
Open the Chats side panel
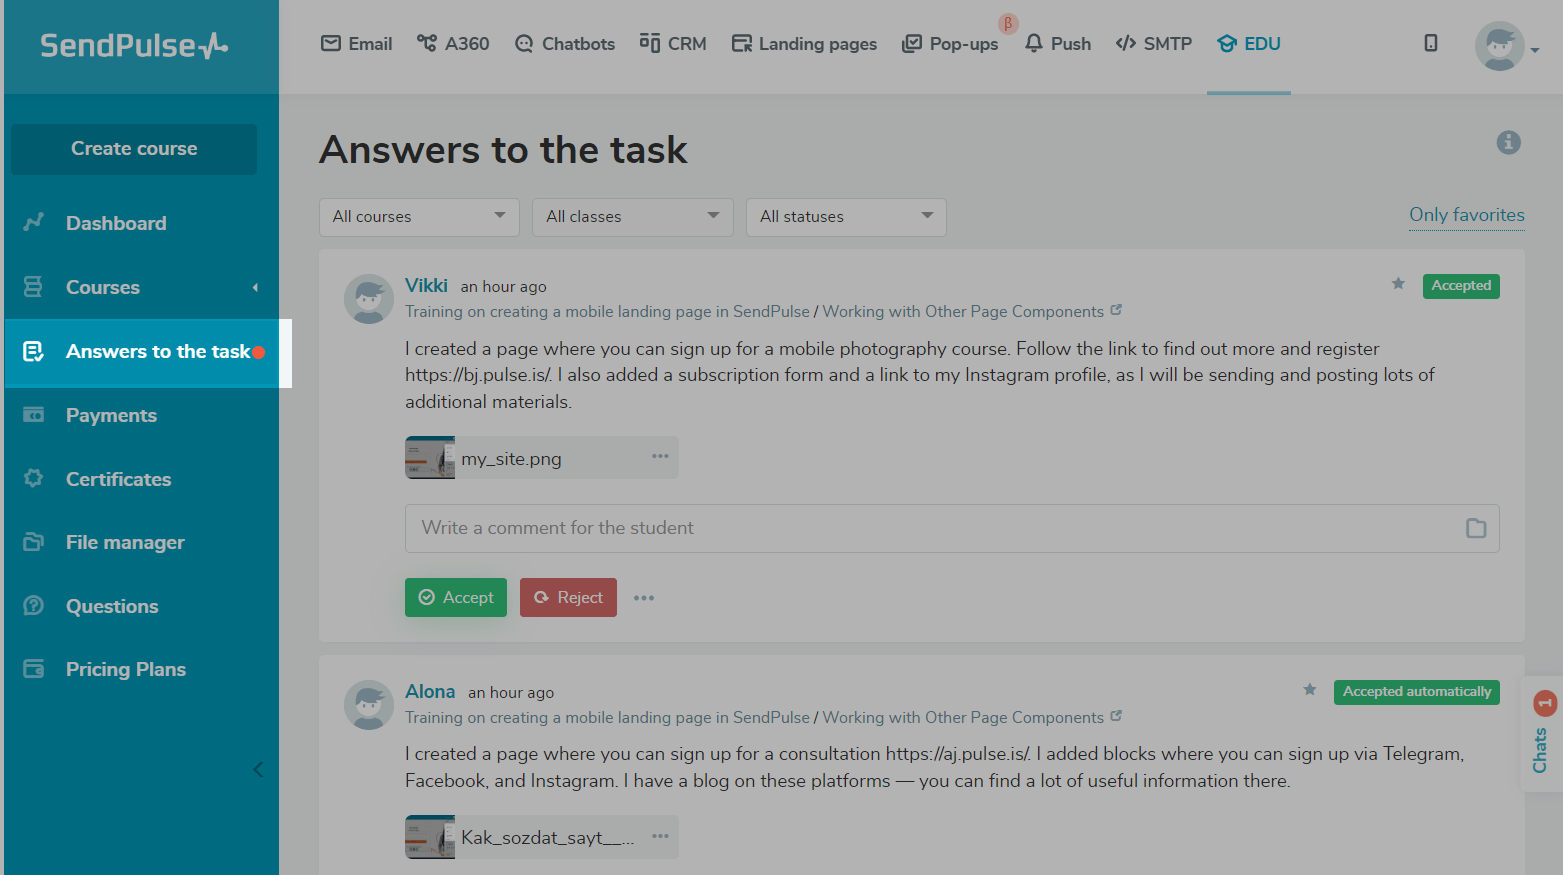[1541, 735]
